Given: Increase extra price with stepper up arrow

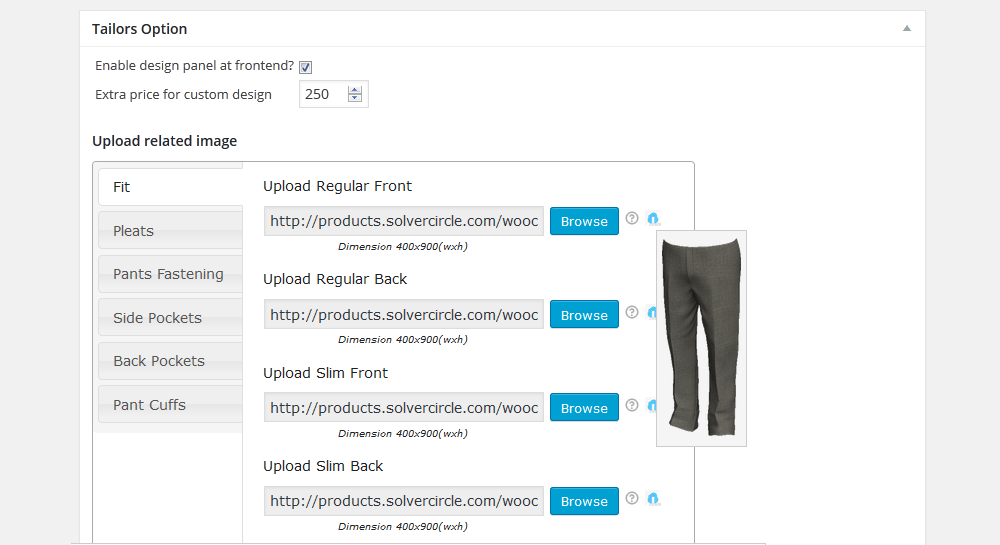Looking at the screenshot, I should coord(355,90).
